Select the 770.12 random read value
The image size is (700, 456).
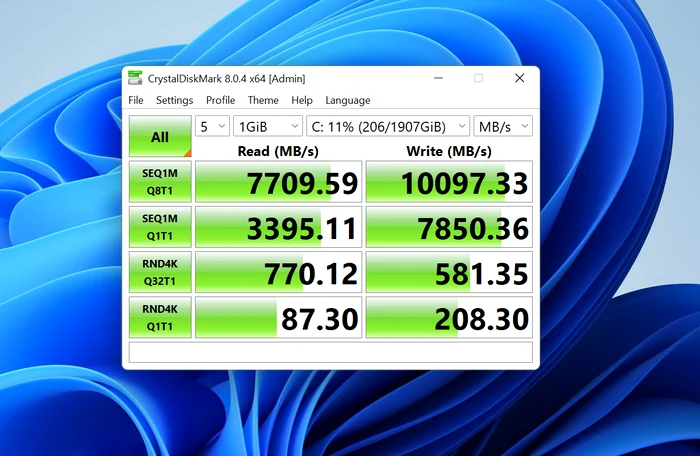click(279, 272)
